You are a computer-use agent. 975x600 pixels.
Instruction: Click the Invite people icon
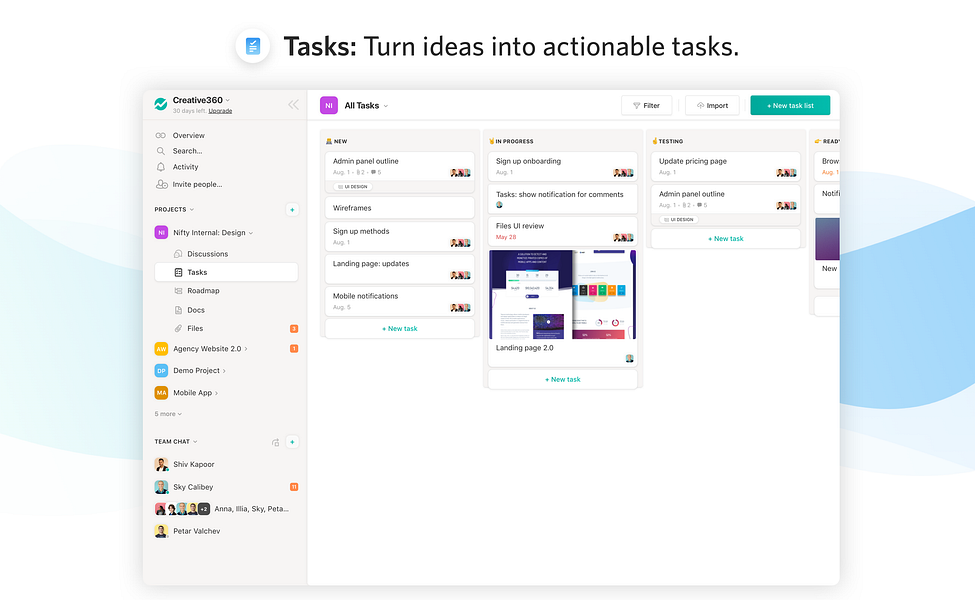[x=161, y=184]
